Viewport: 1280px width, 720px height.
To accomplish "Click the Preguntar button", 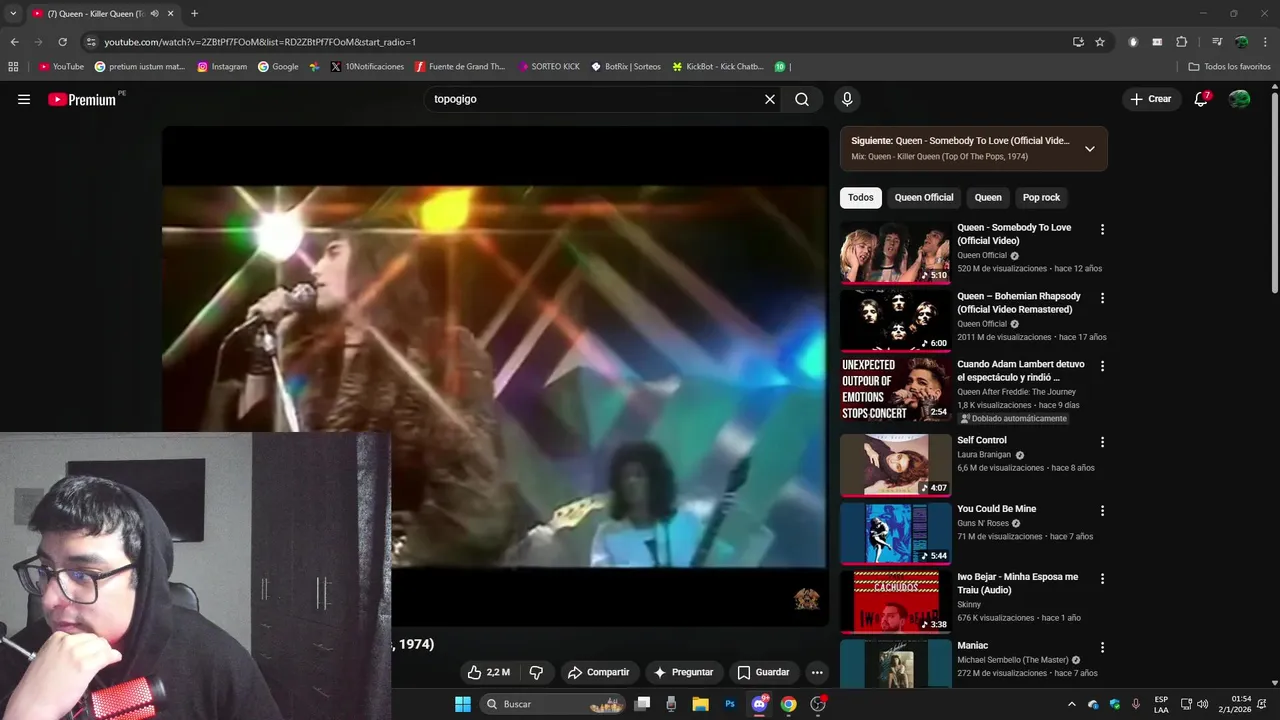I will point(683,672).
